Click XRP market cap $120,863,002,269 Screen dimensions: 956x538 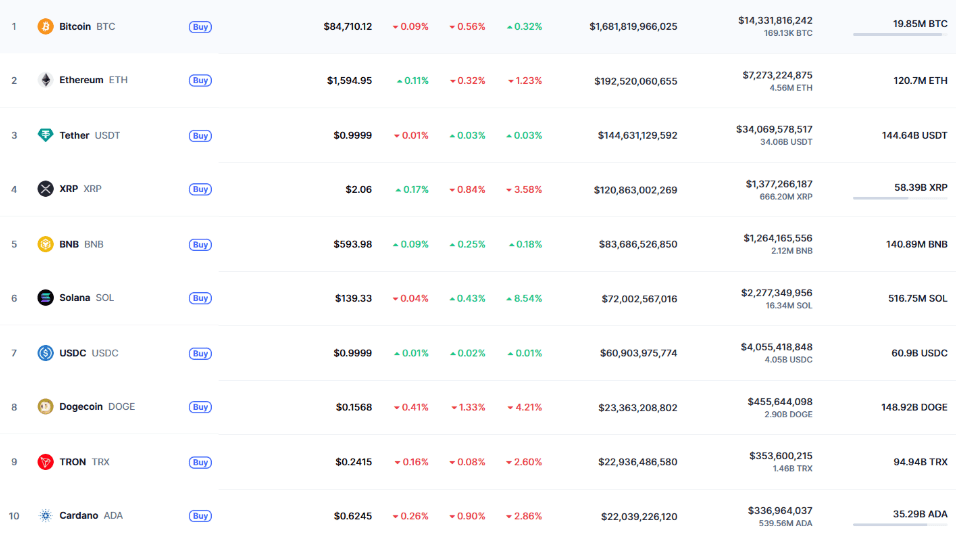point(635,190)
